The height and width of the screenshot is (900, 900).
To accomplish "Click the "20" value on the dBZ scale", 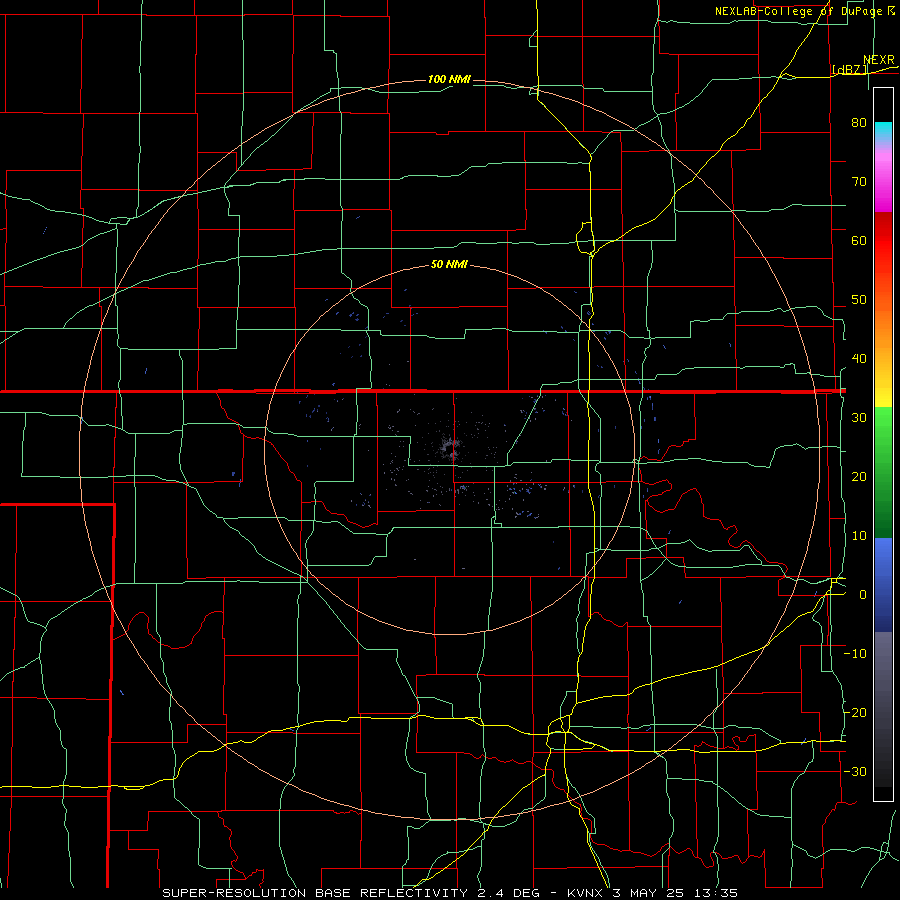I will (859, 477).
